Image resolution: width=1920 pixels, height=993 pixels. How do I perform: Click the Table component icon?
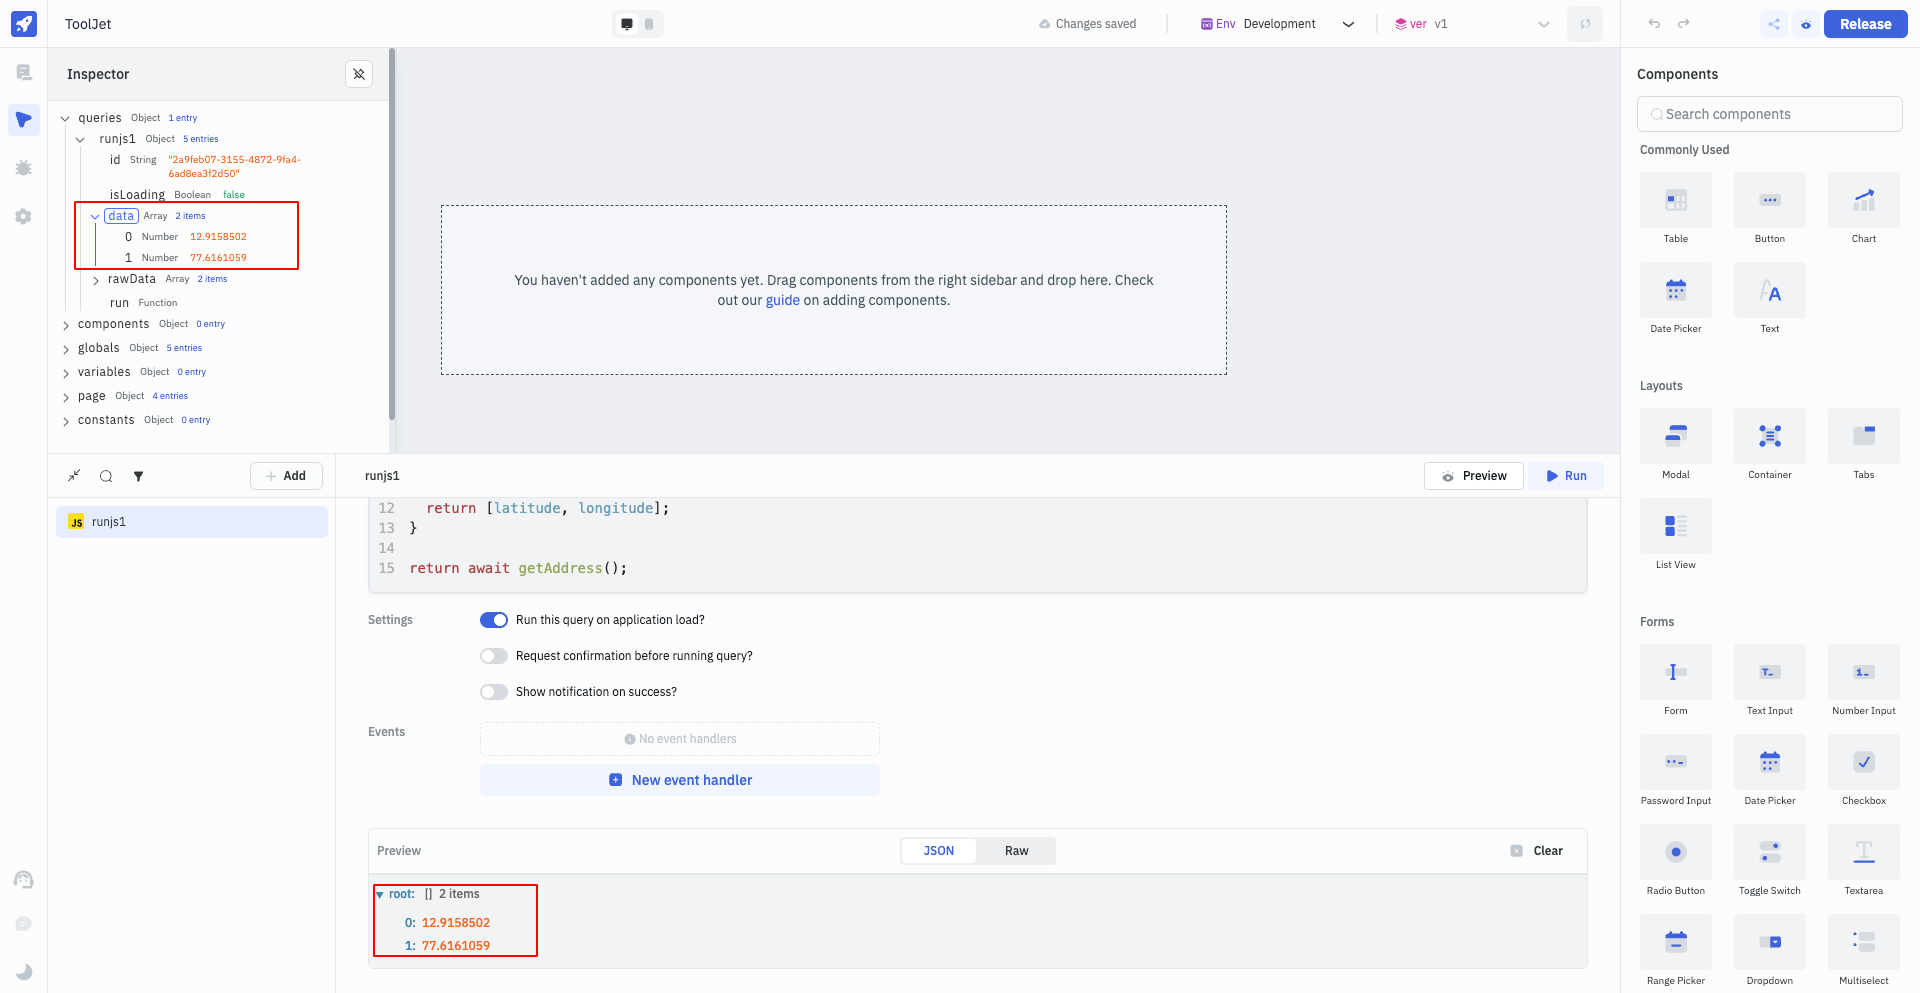pyautogui.click(x=1675, y=200)
